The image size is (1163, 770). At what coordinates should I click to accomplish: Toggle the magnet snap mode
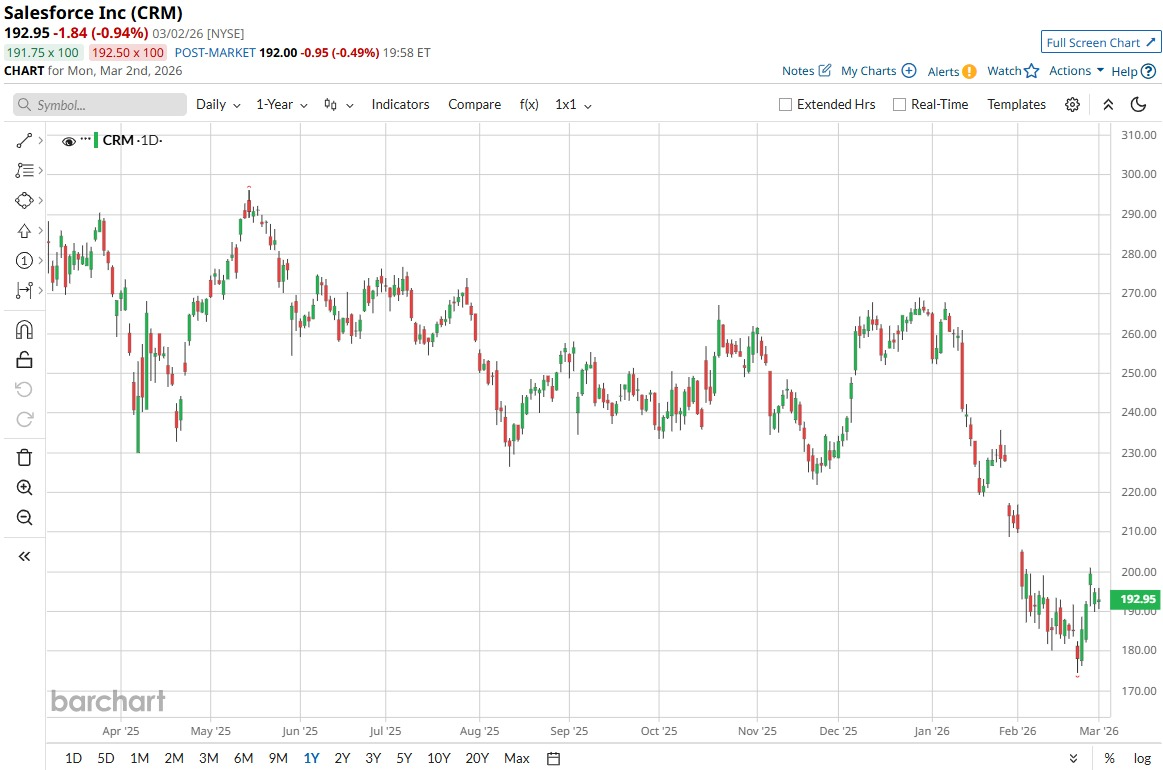24,329
